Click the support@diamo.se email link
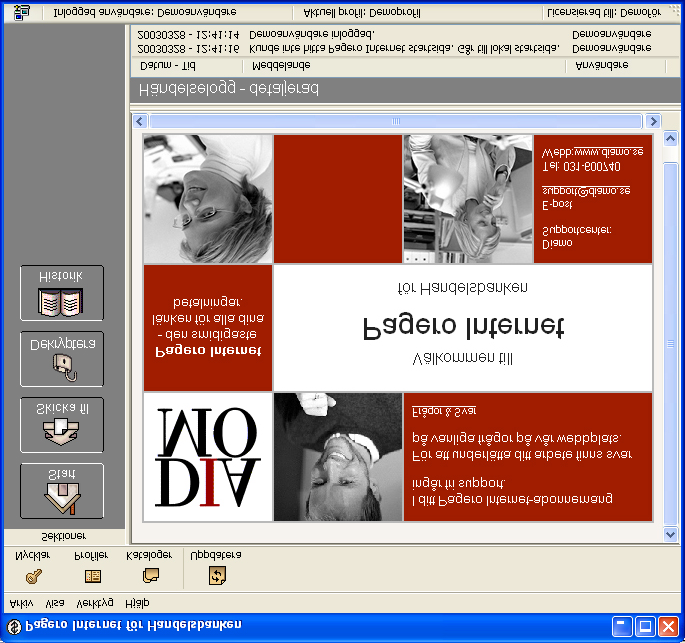The image size is (685, 643). tap(586, 191)
